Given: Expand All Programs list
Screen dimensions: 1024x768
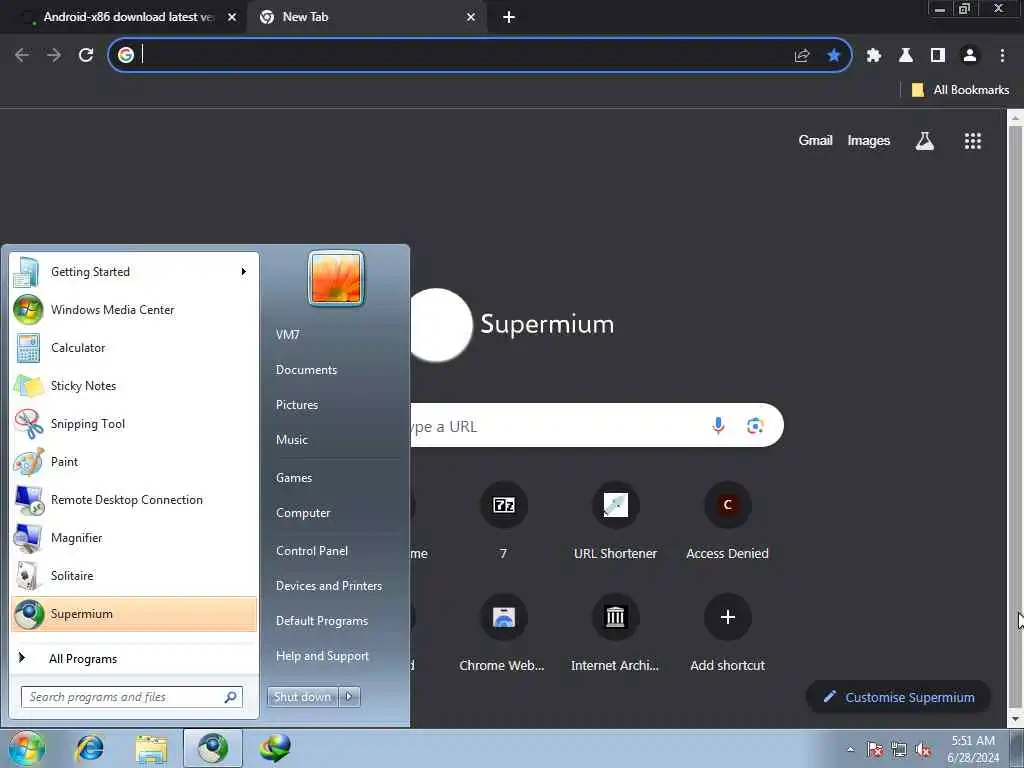Looking at the screenshot, I should [134, 658].
